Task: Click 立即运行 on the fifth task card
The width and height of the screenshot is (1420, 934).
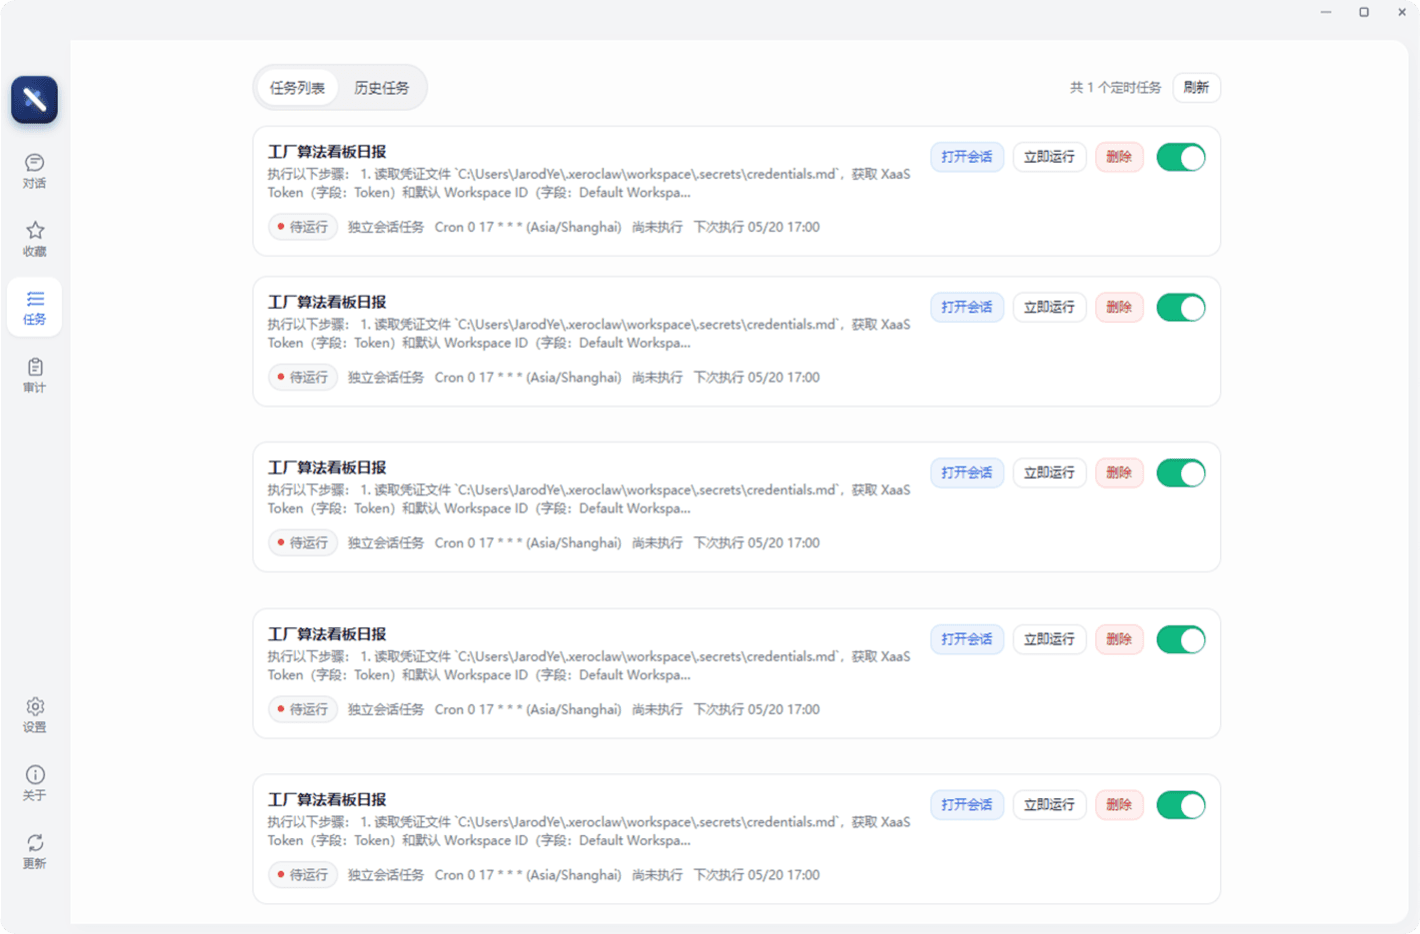Action: (1049, 805)
